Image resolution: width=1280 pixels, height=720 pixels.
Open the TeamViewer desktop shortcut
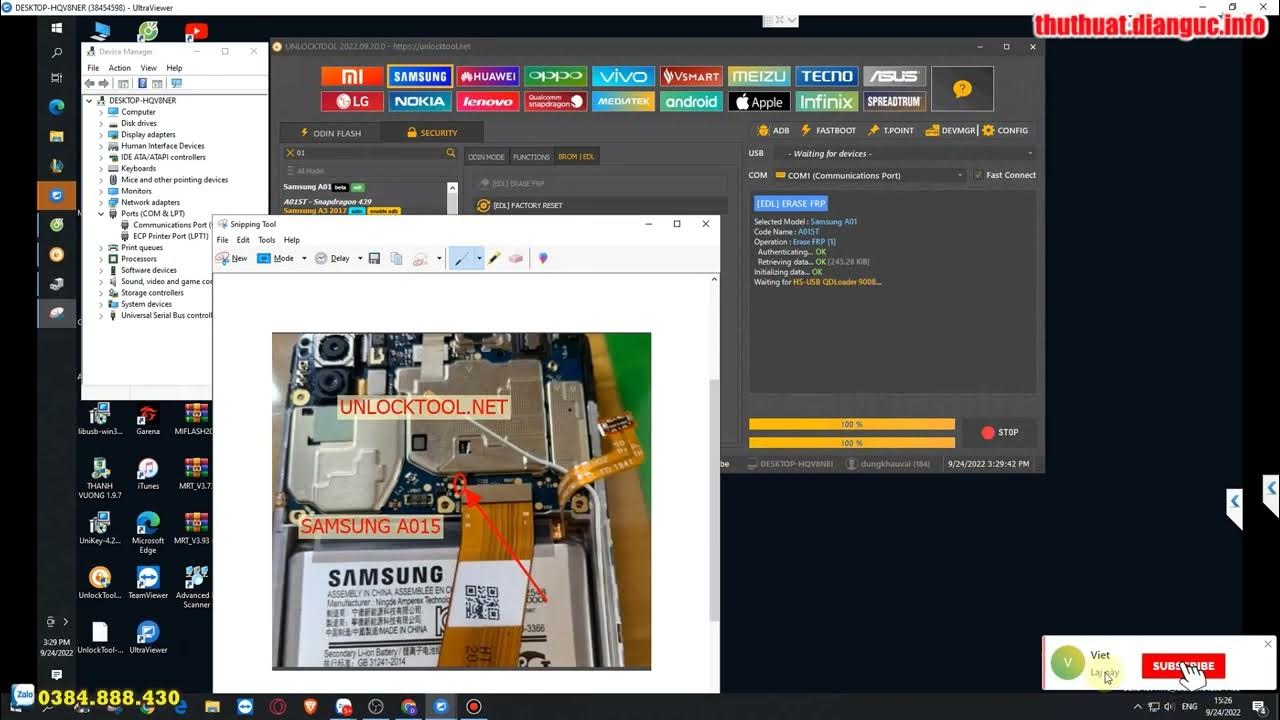(x=148, y=583)
